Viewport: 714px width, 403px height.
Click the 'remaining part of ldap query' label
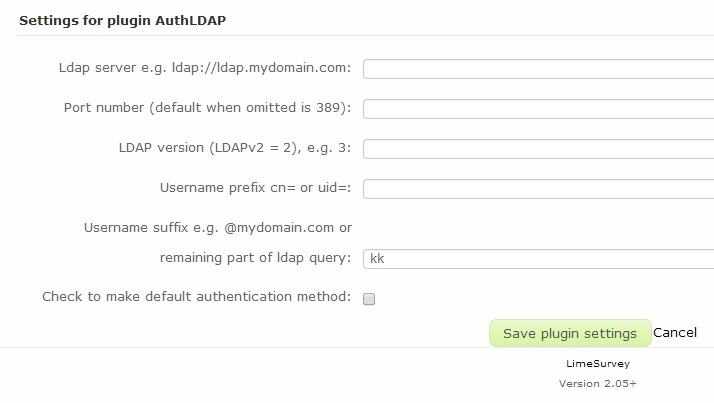tap(255, 257)
